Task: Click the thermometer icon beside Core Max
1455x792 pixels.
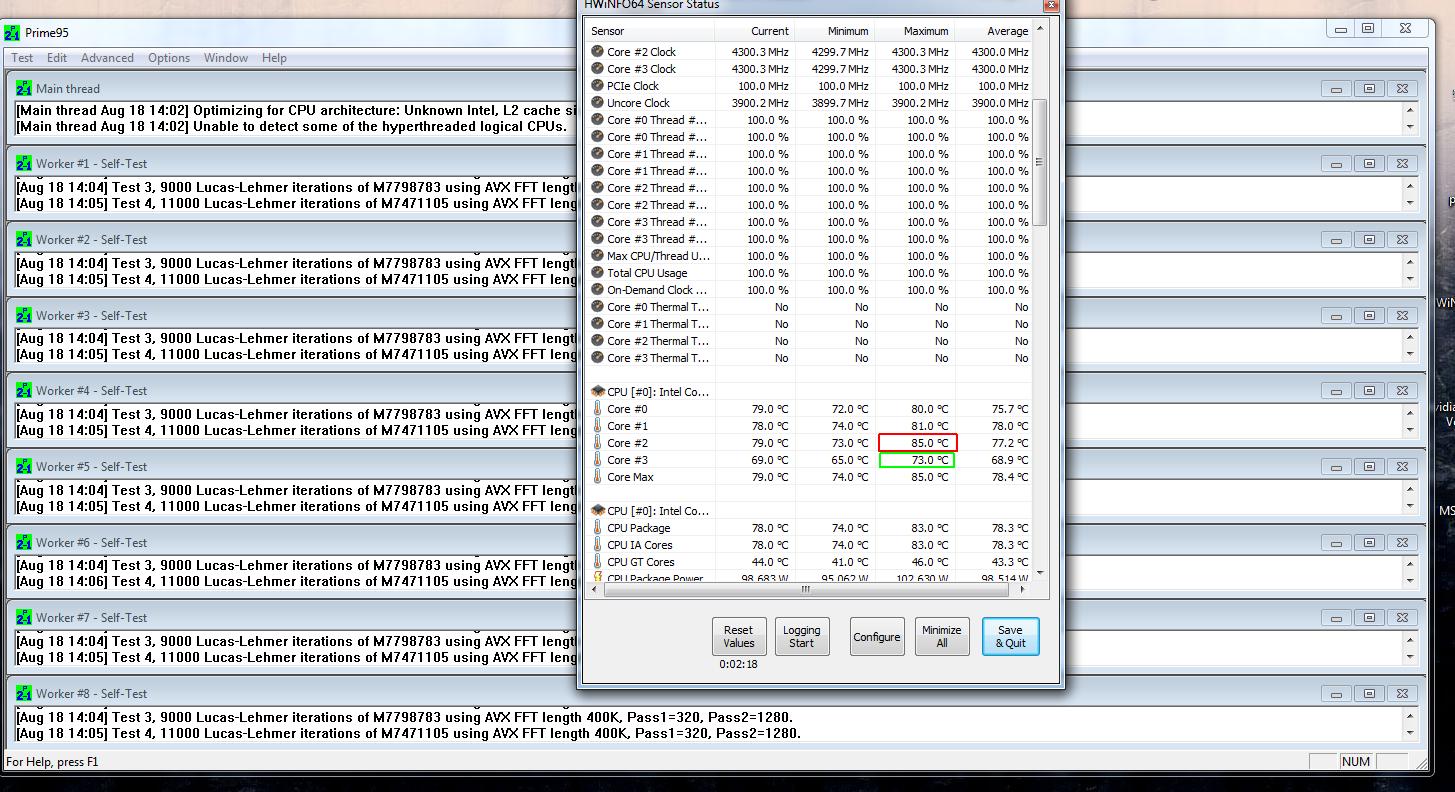Action: pyautogui.click(x=597, y=477)
